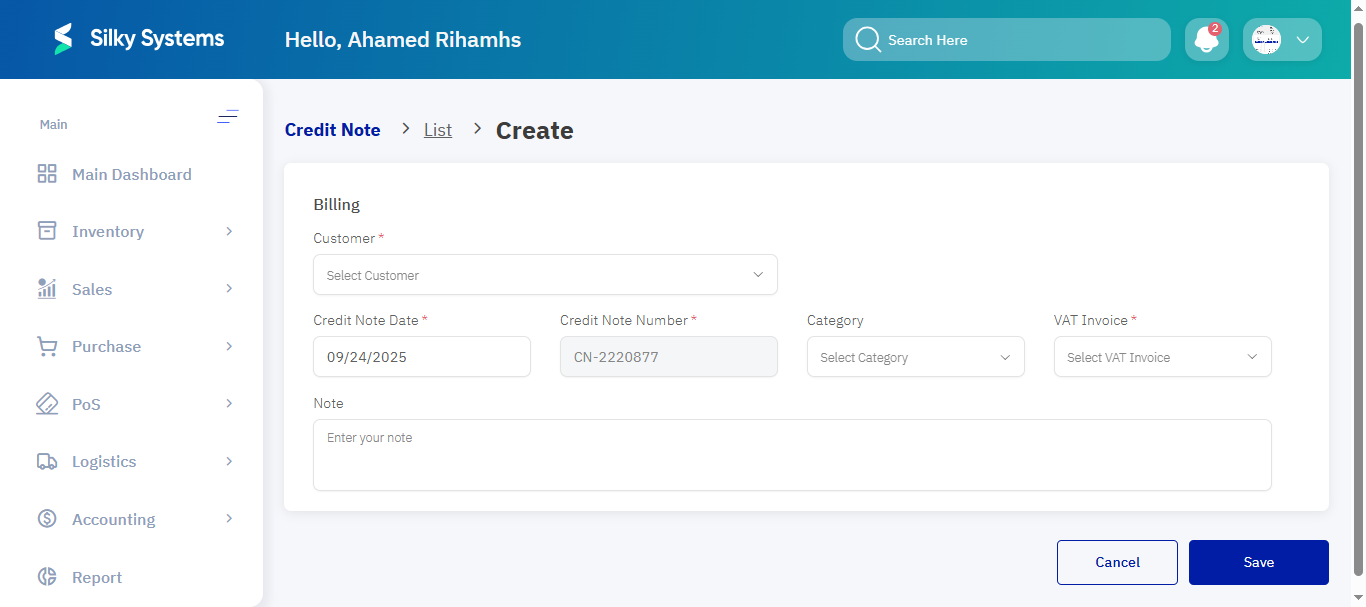Open the notification bell icon

tap(1206, 39)
